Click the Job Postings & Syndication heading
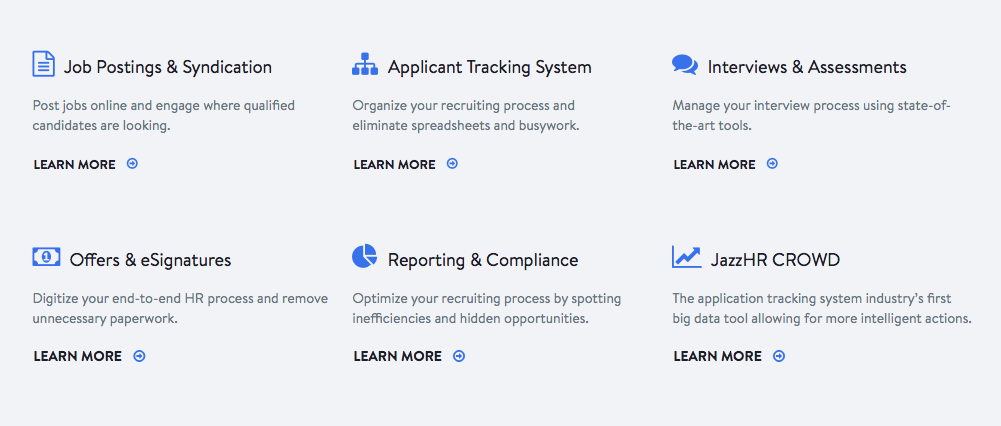This screenshot has width=1001, height=426. click(168, 67)
